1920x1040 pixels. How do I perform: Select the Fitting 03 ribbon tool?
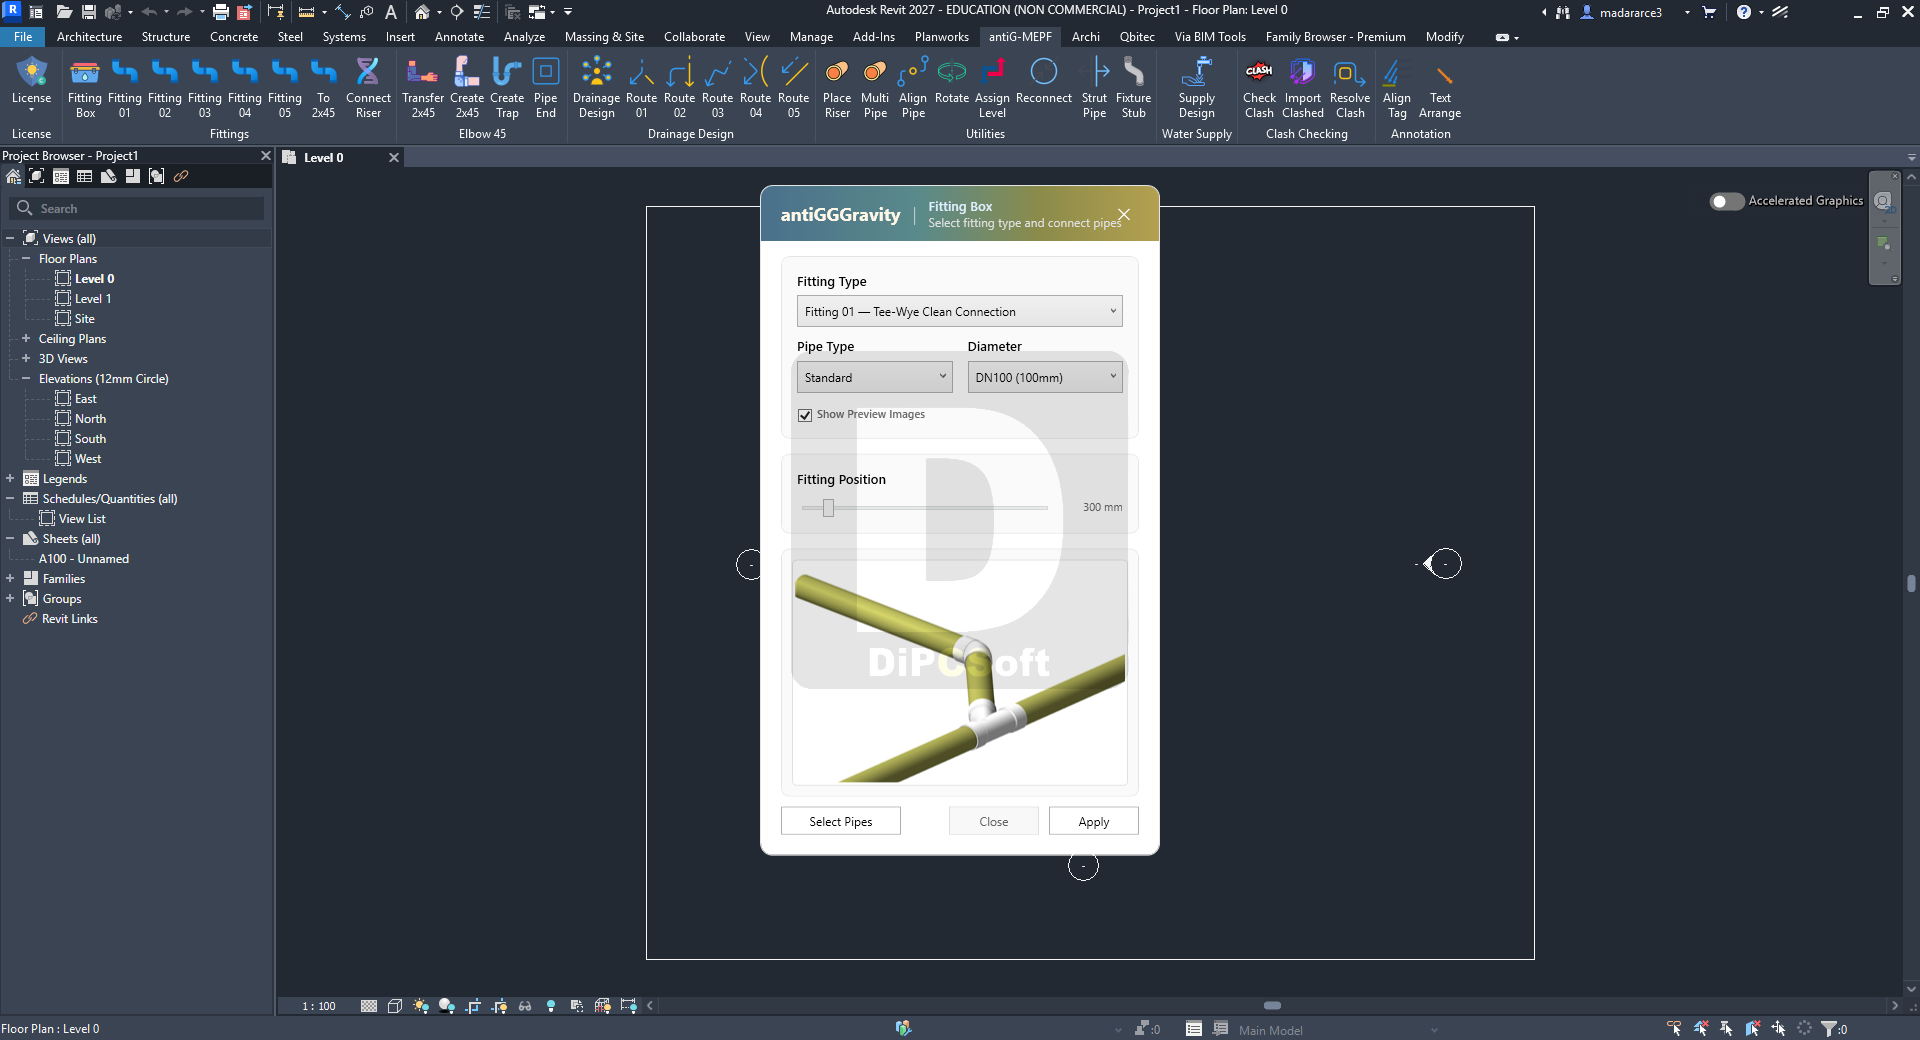205,88
